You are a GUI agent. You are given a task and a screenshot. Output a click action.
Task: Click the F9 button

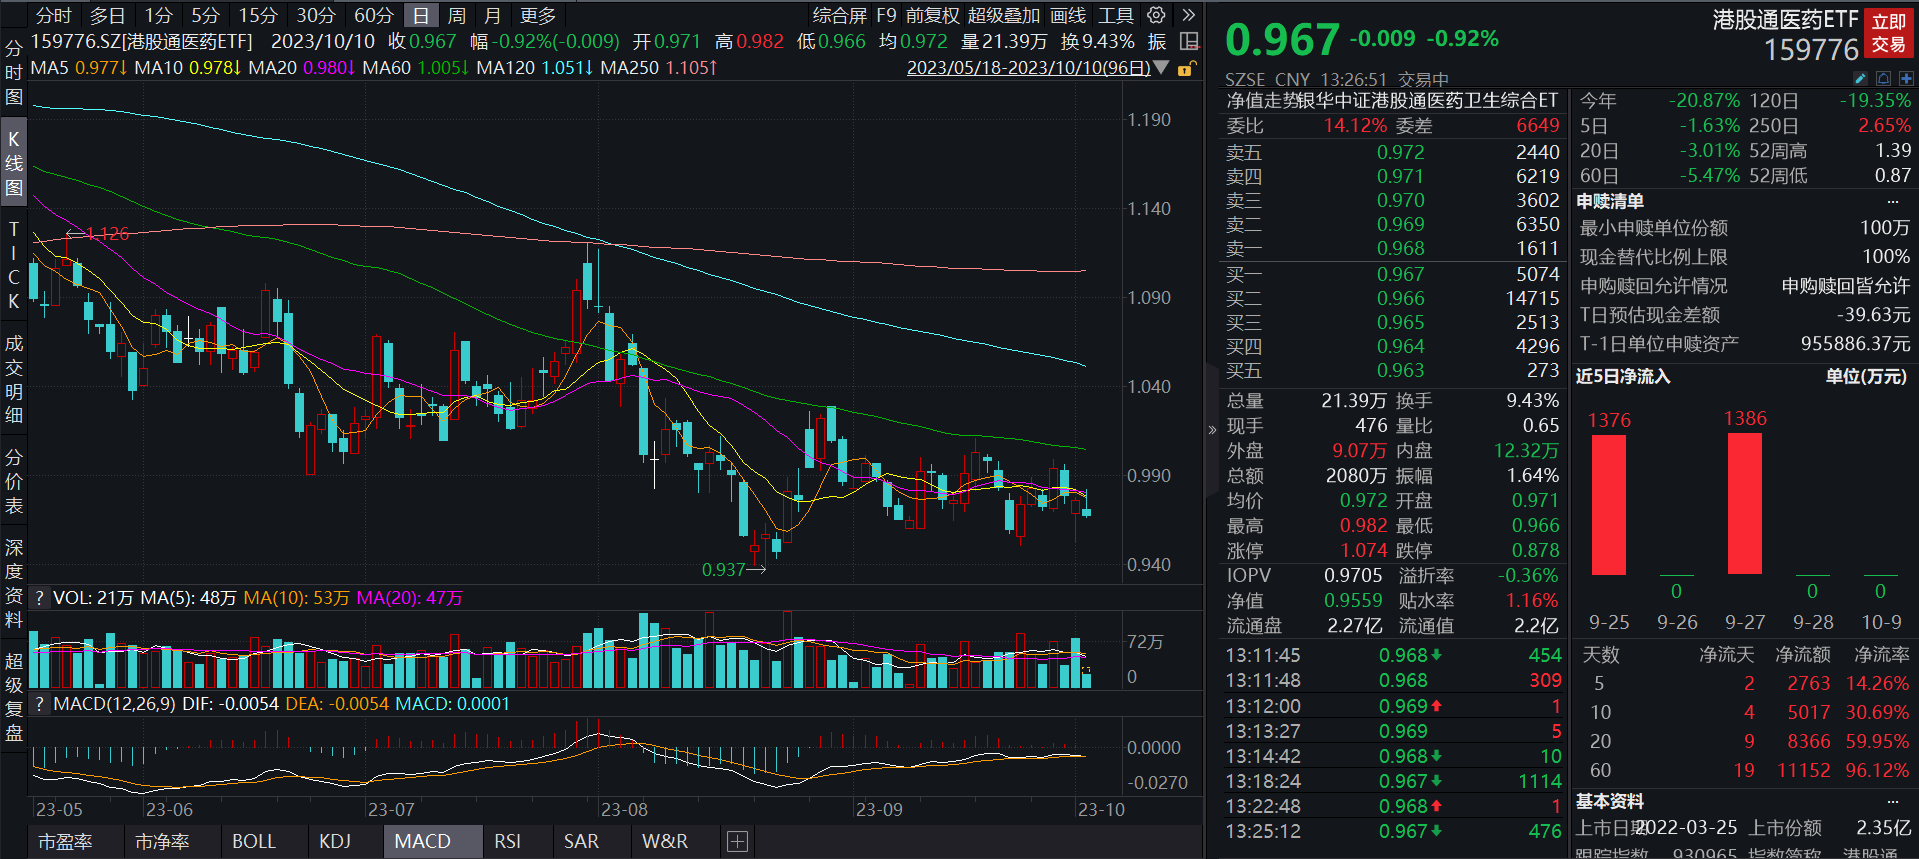click(x=887, y=15)
